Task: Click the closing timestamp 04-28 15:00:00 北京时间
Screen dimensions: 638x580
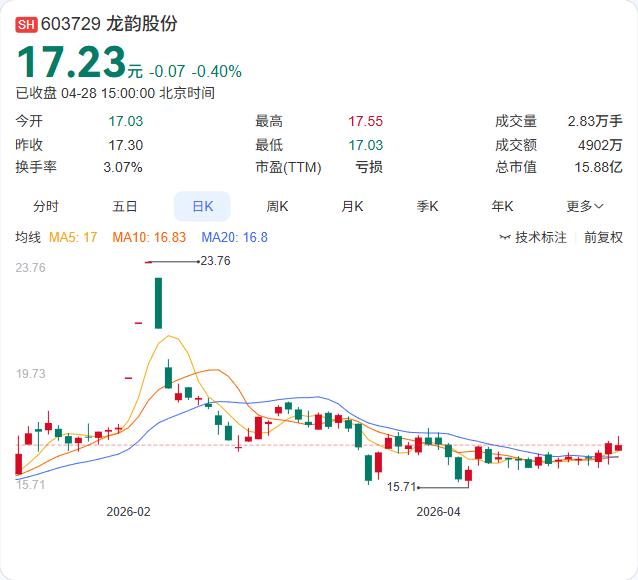Action: pos(138,93)
